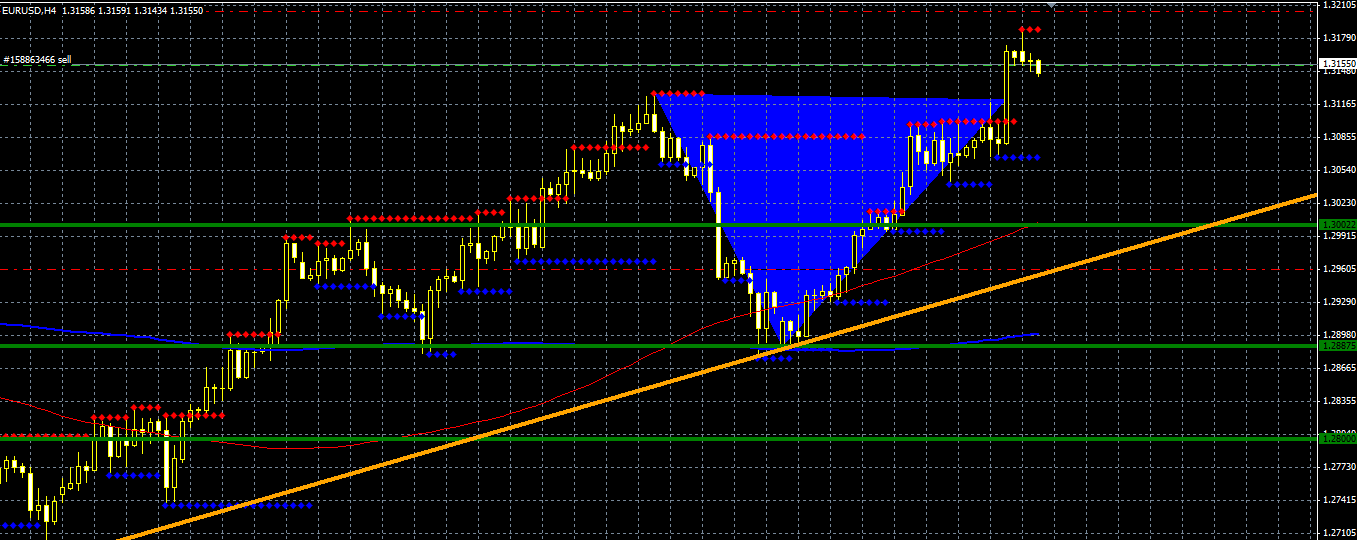Click the red dotted resistance row above latest candles
The height and width of the screenshot is (540, 1357).
pos(1030,30)
